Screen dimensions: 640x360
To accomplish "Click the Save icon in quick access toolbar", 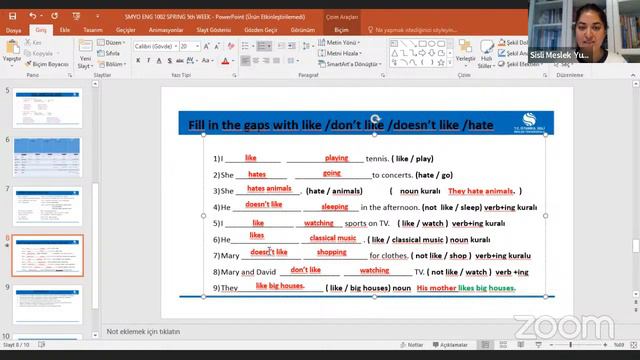I will [x=12, y=16].
